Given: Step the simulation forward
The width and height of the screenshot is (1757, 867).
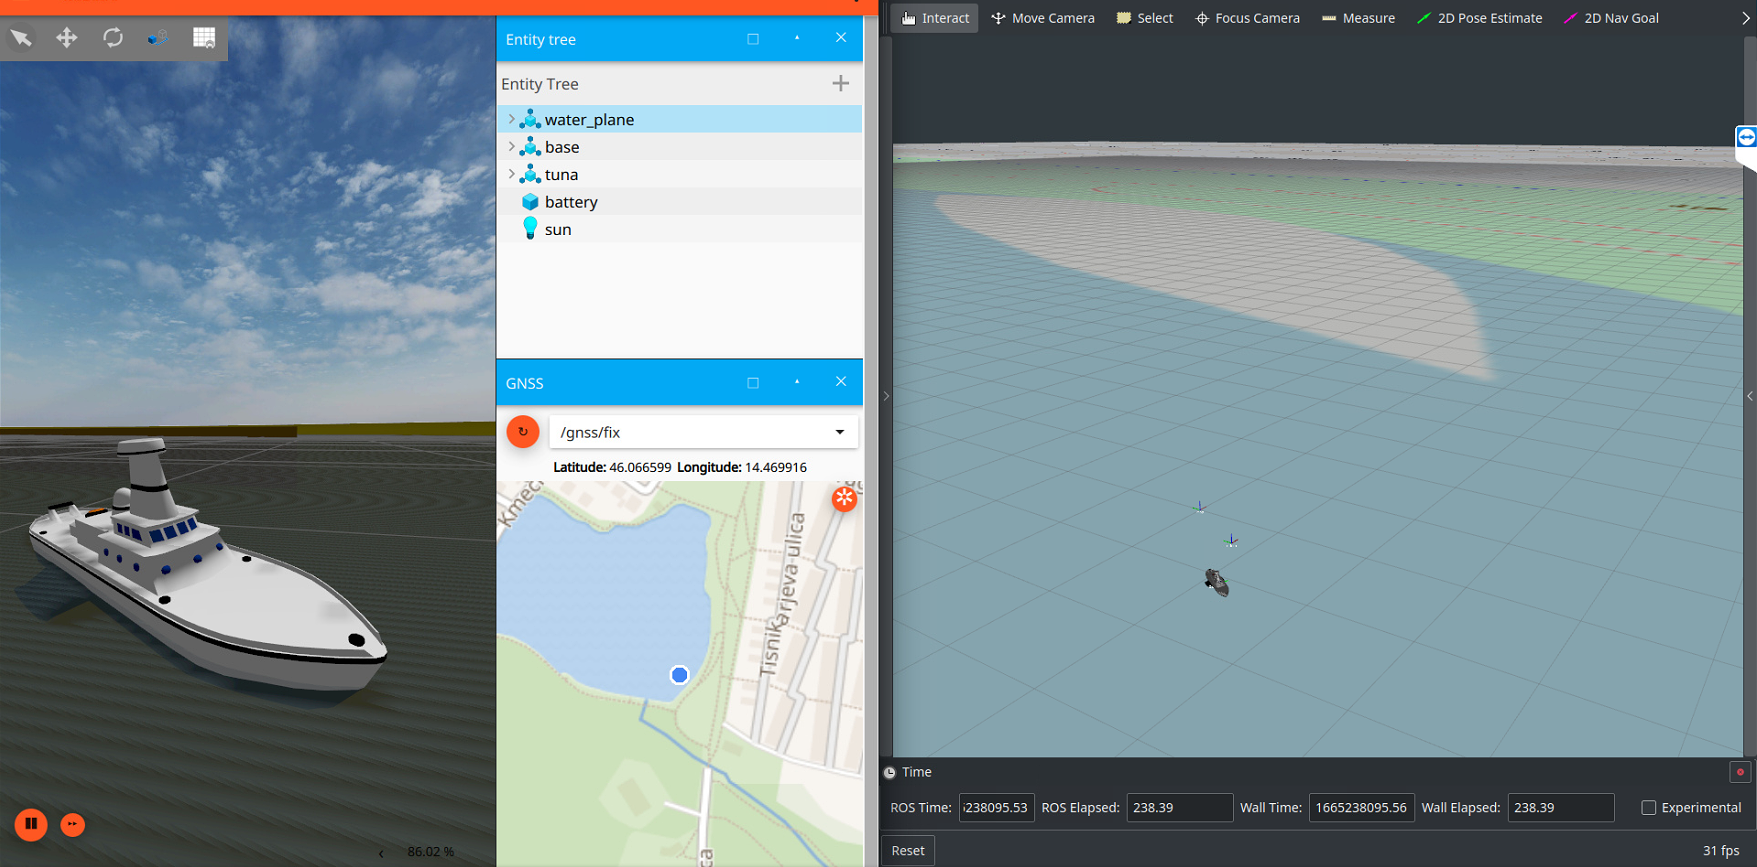Looking at the screenshot, I should tap(73, 824).
